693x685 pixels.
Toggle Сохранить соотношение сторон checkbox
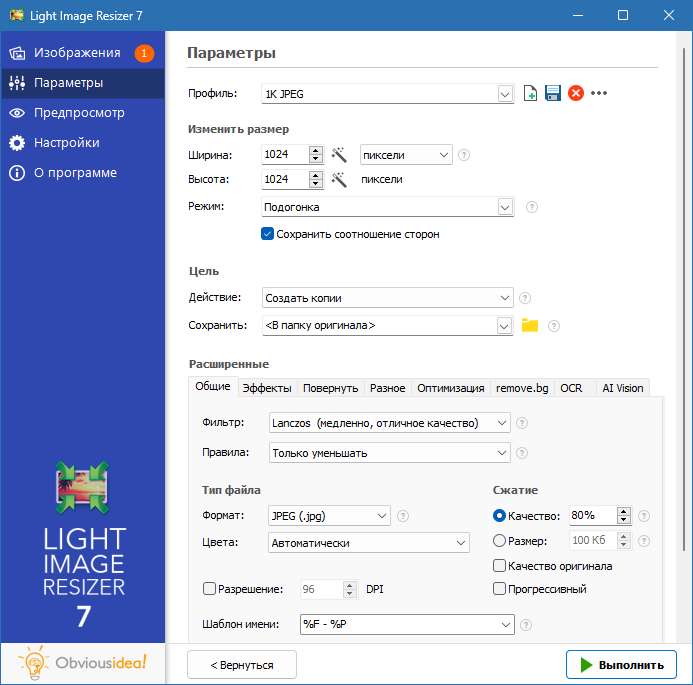(x=267, y=234)
